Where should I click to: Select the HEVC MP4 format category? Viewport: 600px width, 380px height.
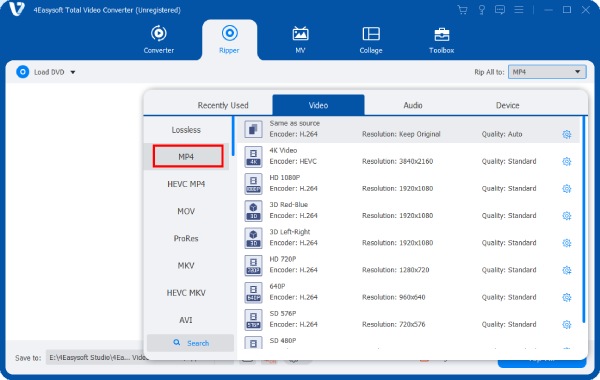(x=186, y=184)
